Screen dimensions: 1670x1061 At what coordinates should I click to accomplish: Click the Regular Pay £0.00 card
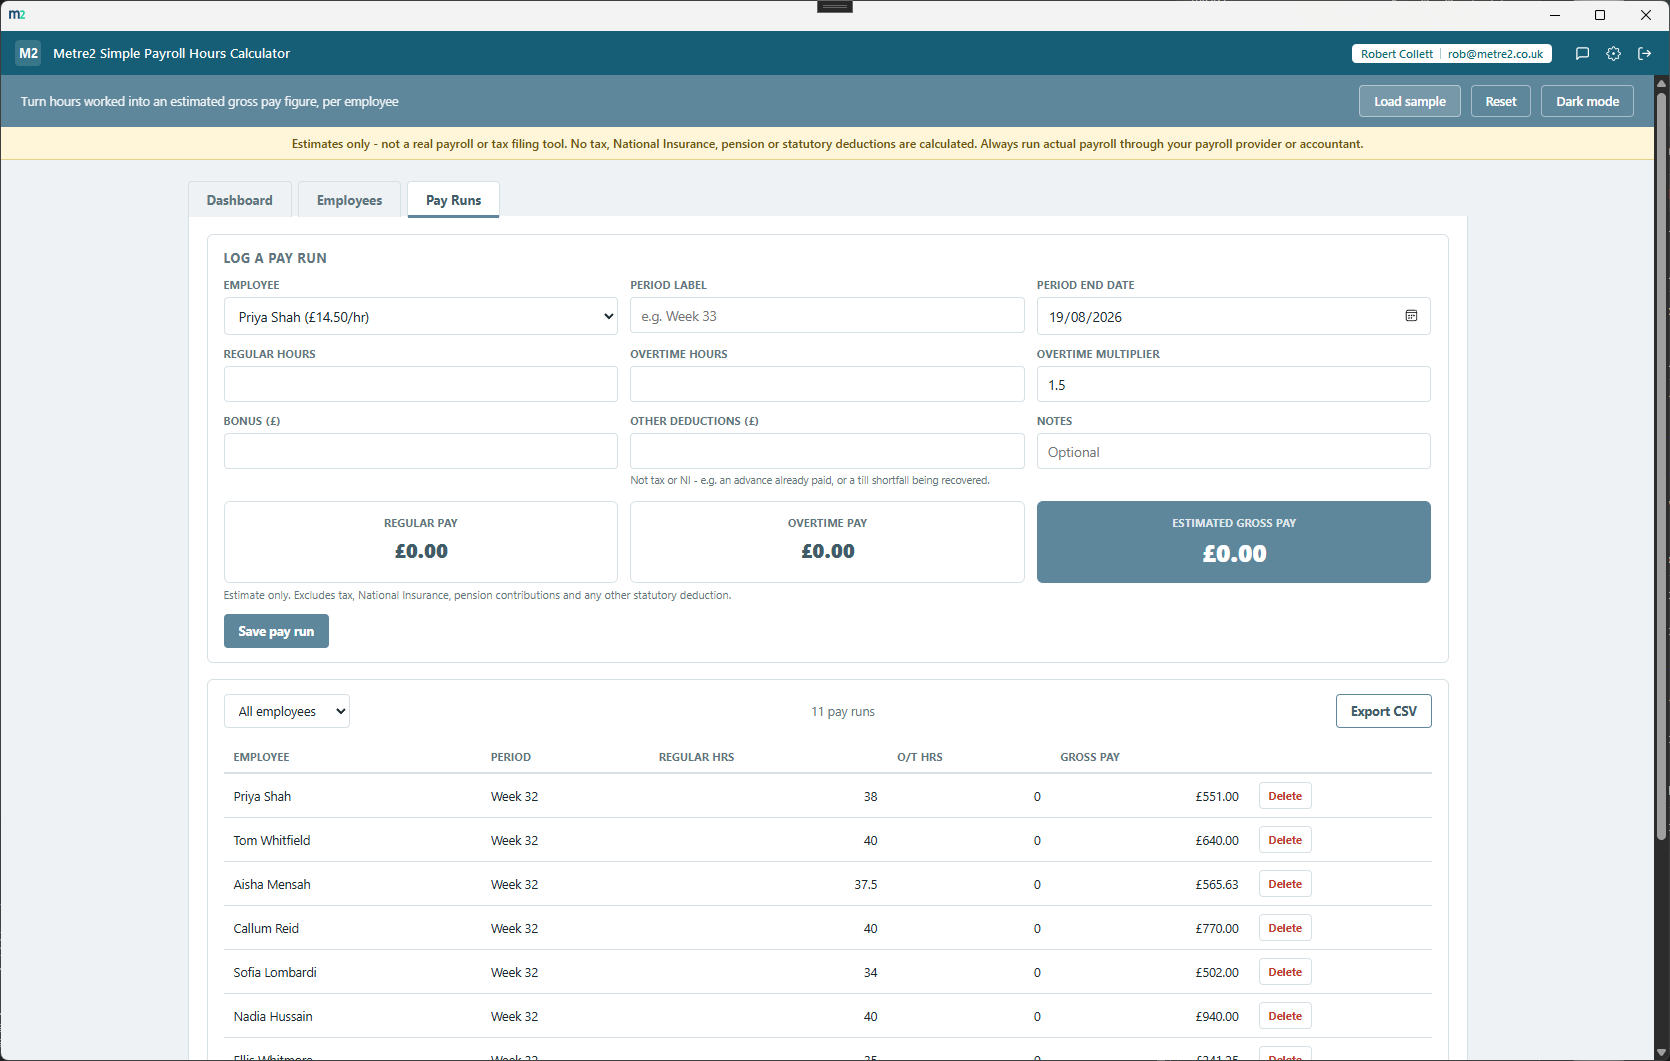point(421,542)
